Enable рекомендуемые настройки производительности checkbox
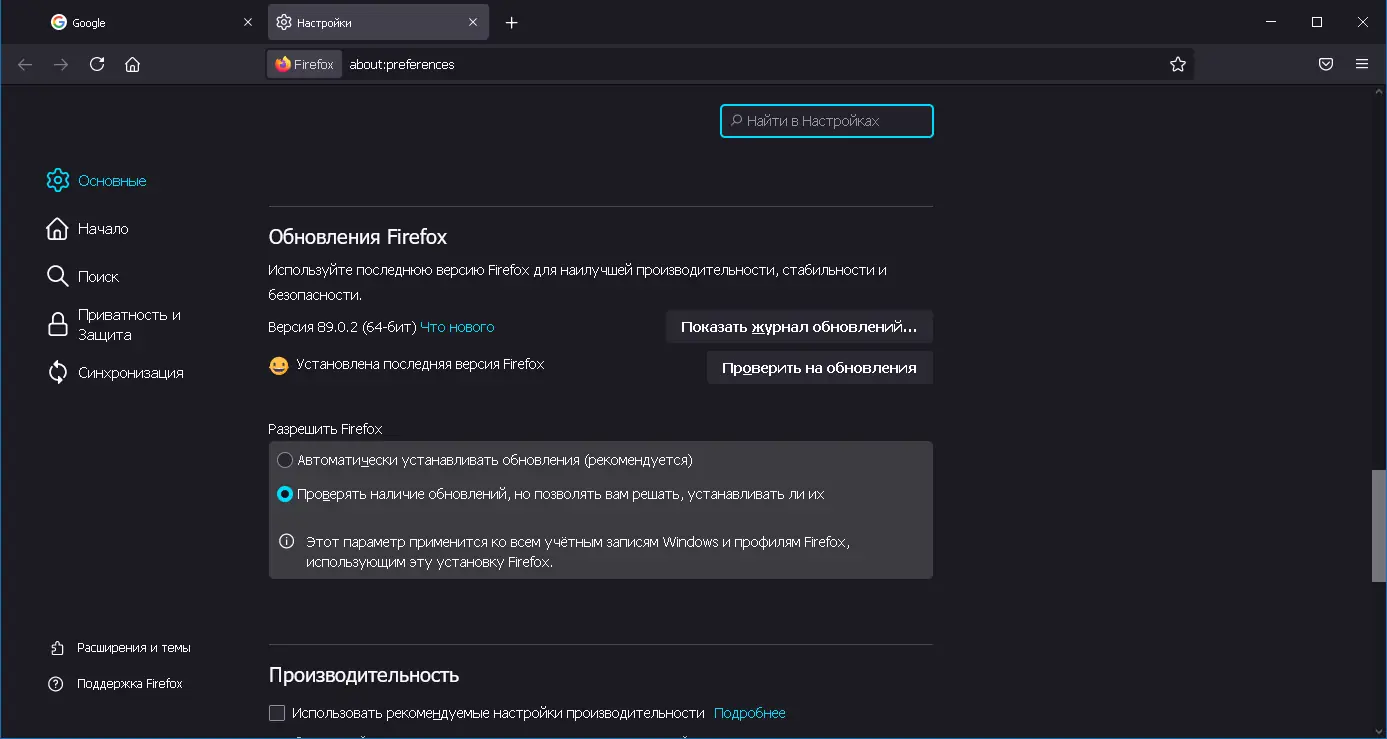 point(277,713)
